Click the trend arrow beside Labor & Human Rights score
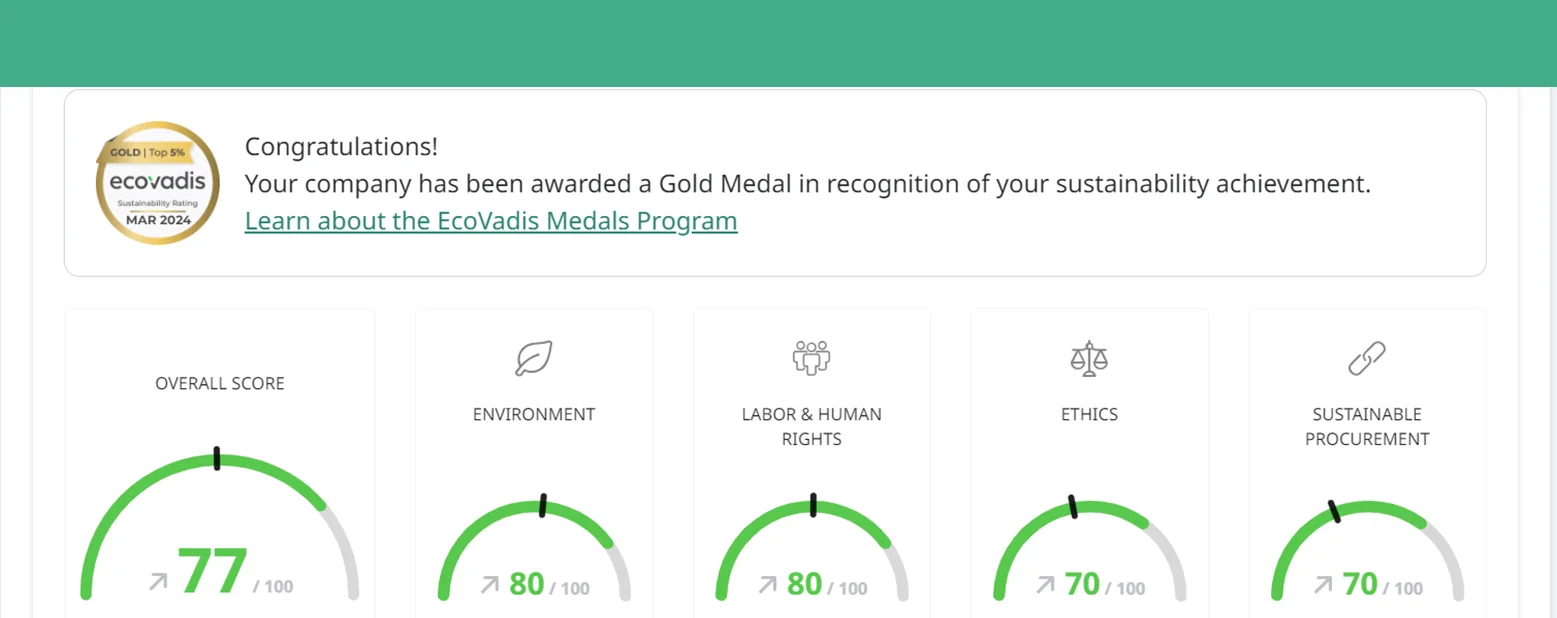The height and width of the screenshot is (618, 1557). [767, 585]
